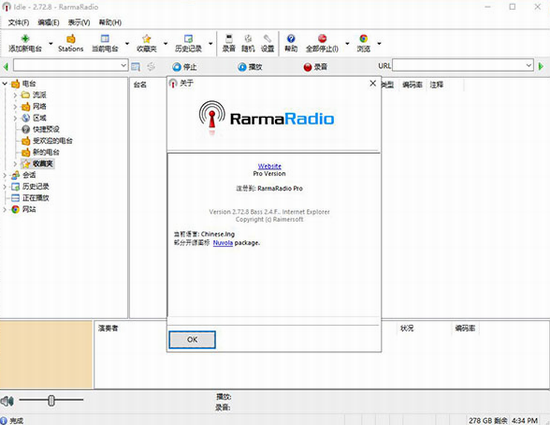Click the current station toolbar icon
The width and height of the screenshot is (550, 425).
coord(105,39)
